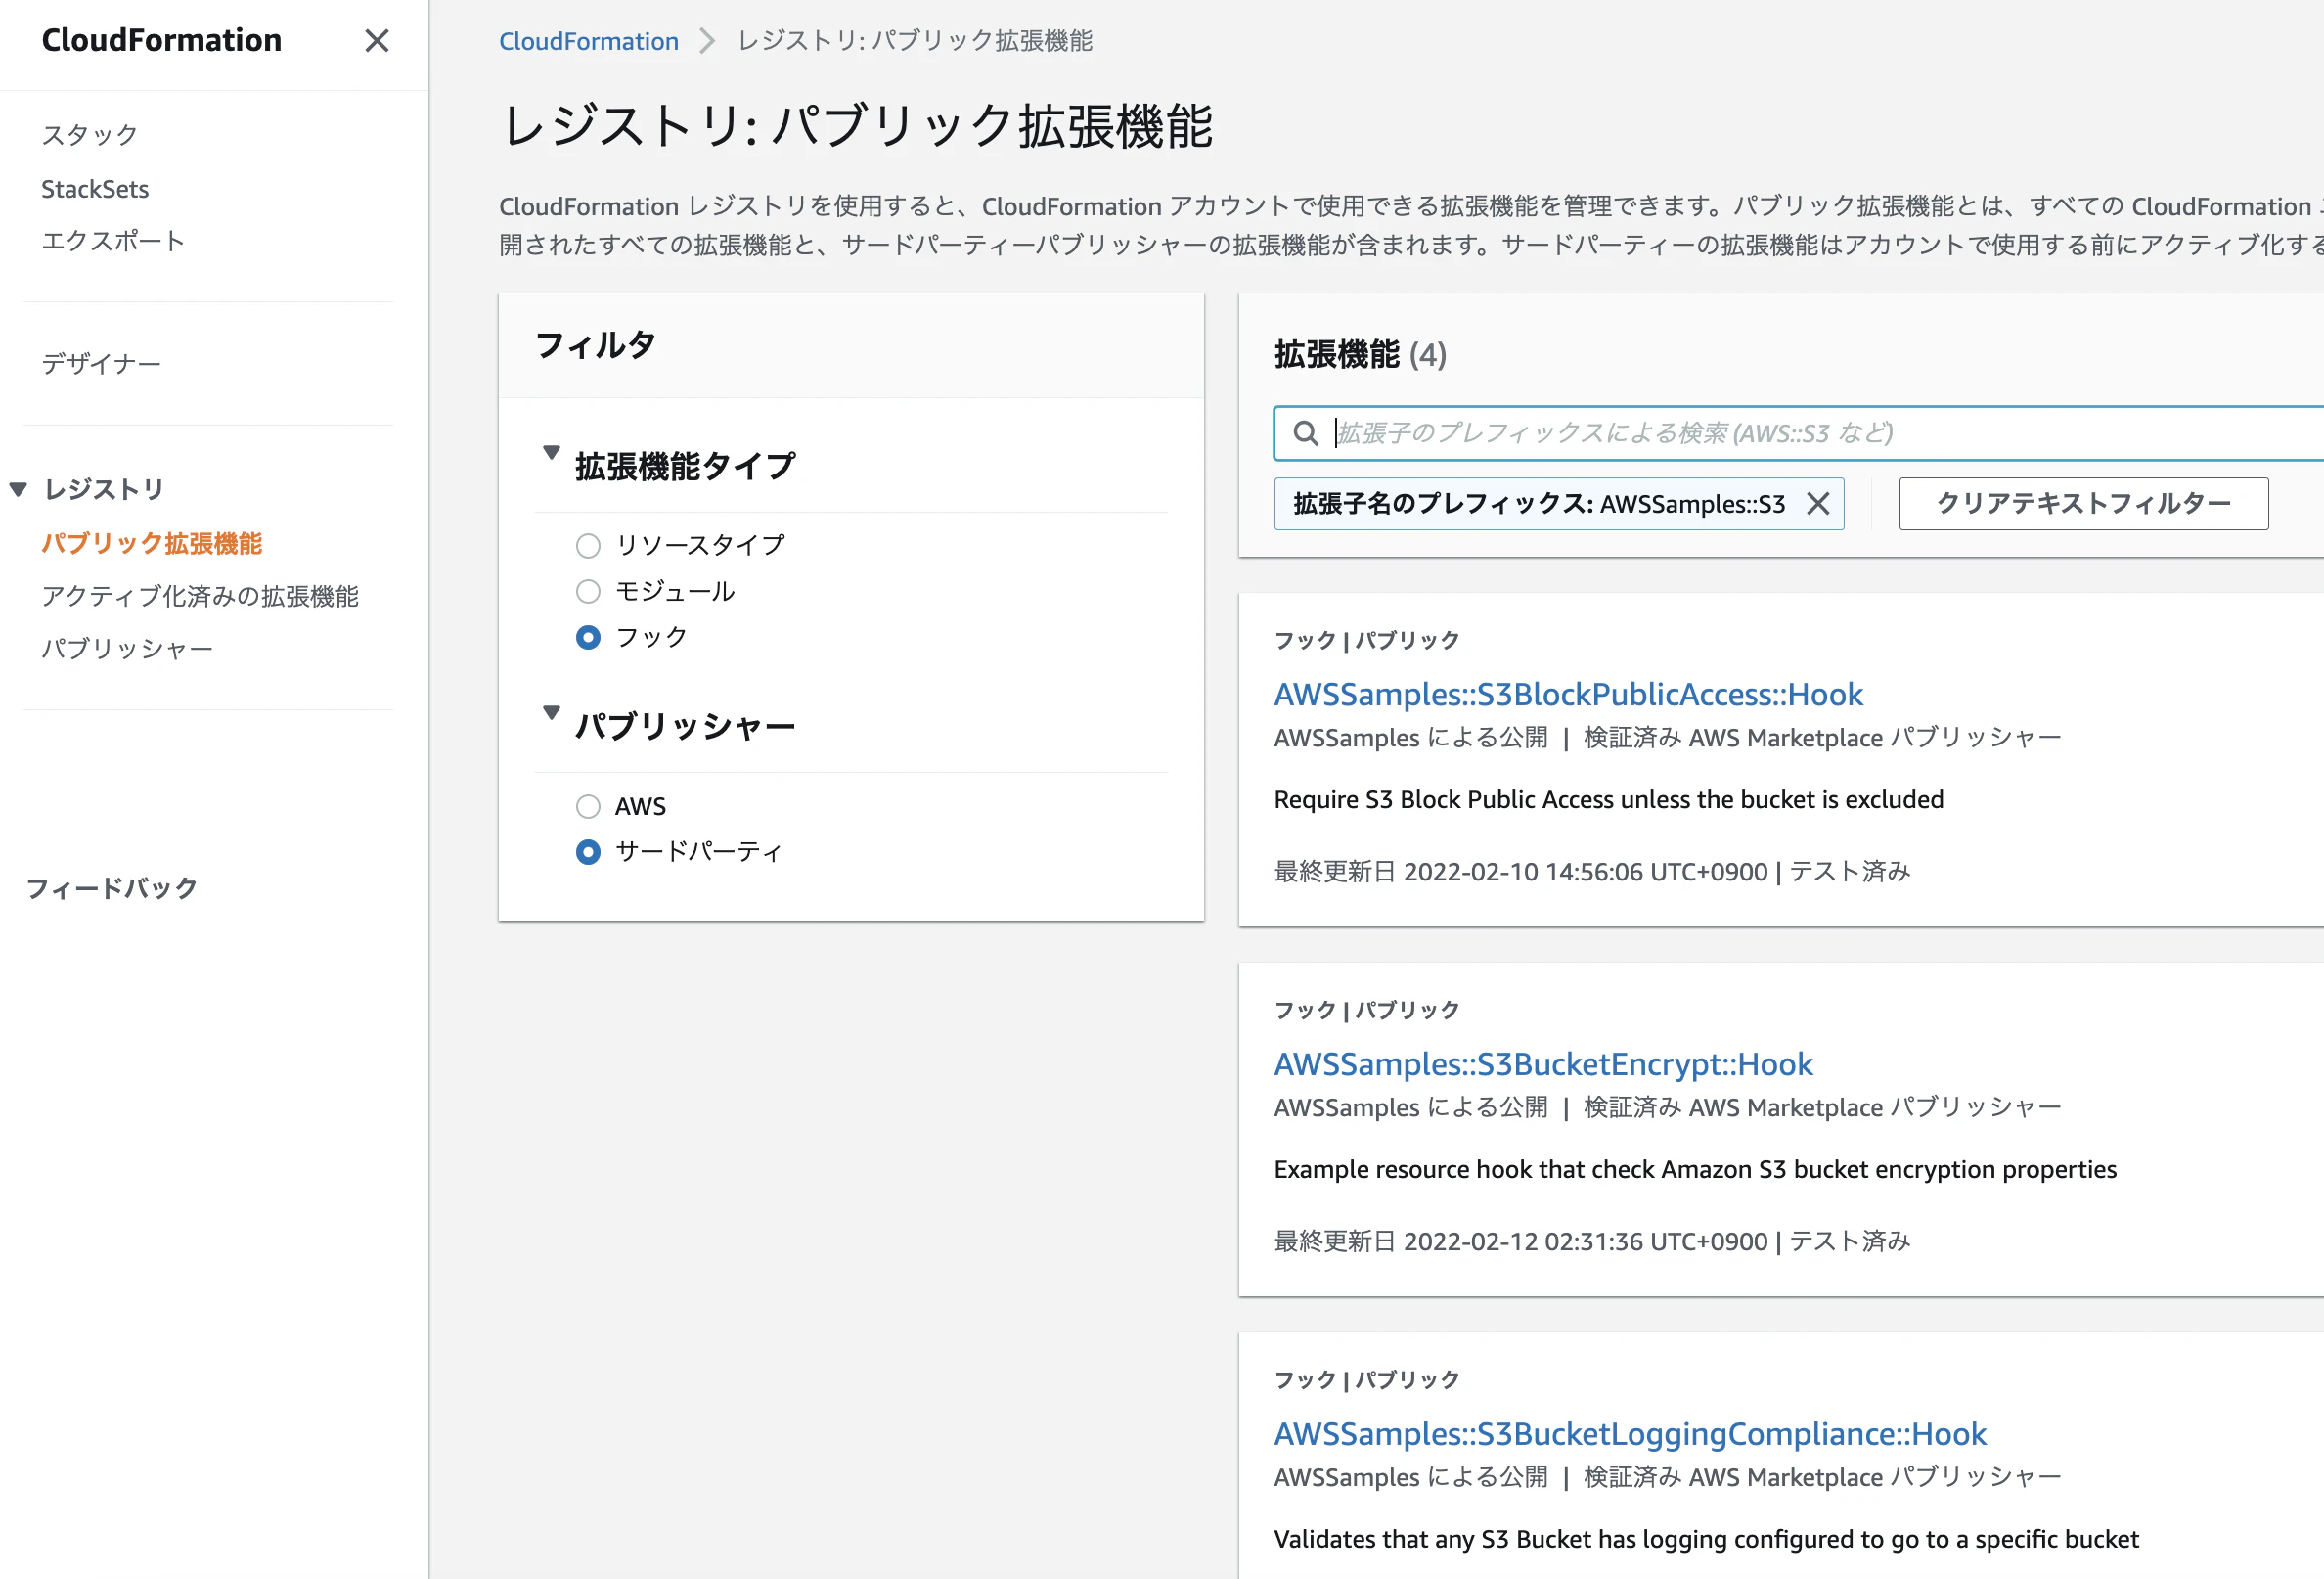Close the CloudFormation navigation sidebar

pyautogui.click(x=377, y=41)
